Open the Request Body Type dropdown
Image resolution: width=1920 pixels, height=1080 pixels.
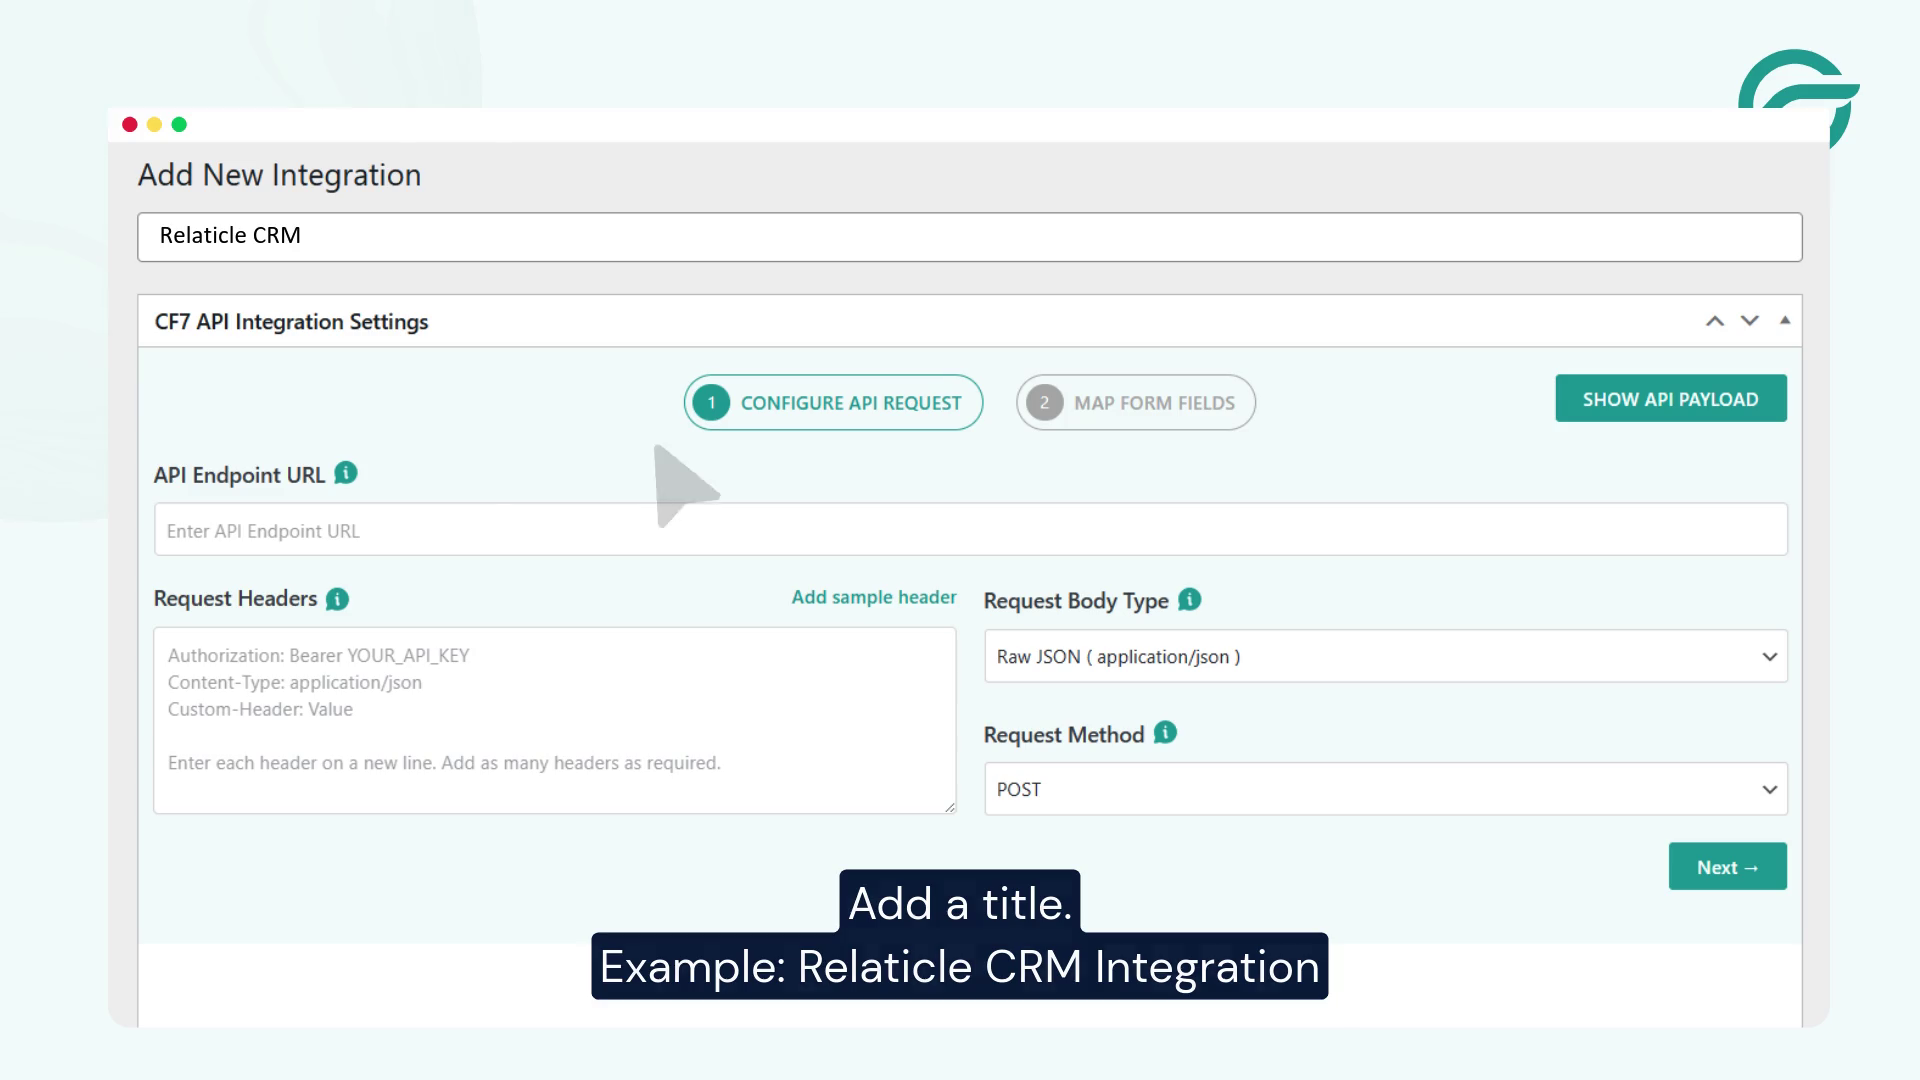[1386, 656]
